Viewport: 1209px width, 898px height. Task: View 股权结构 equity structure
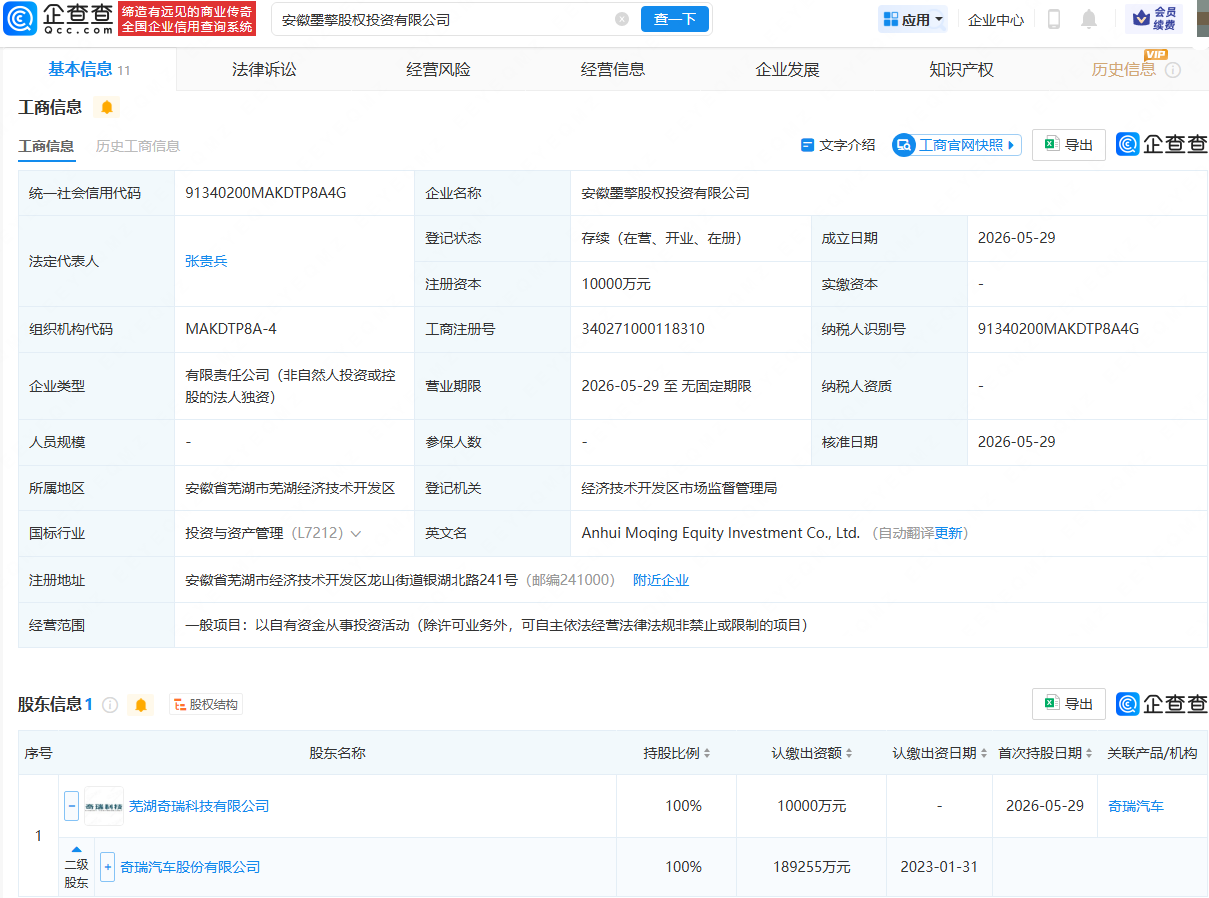tap(206, 705)
